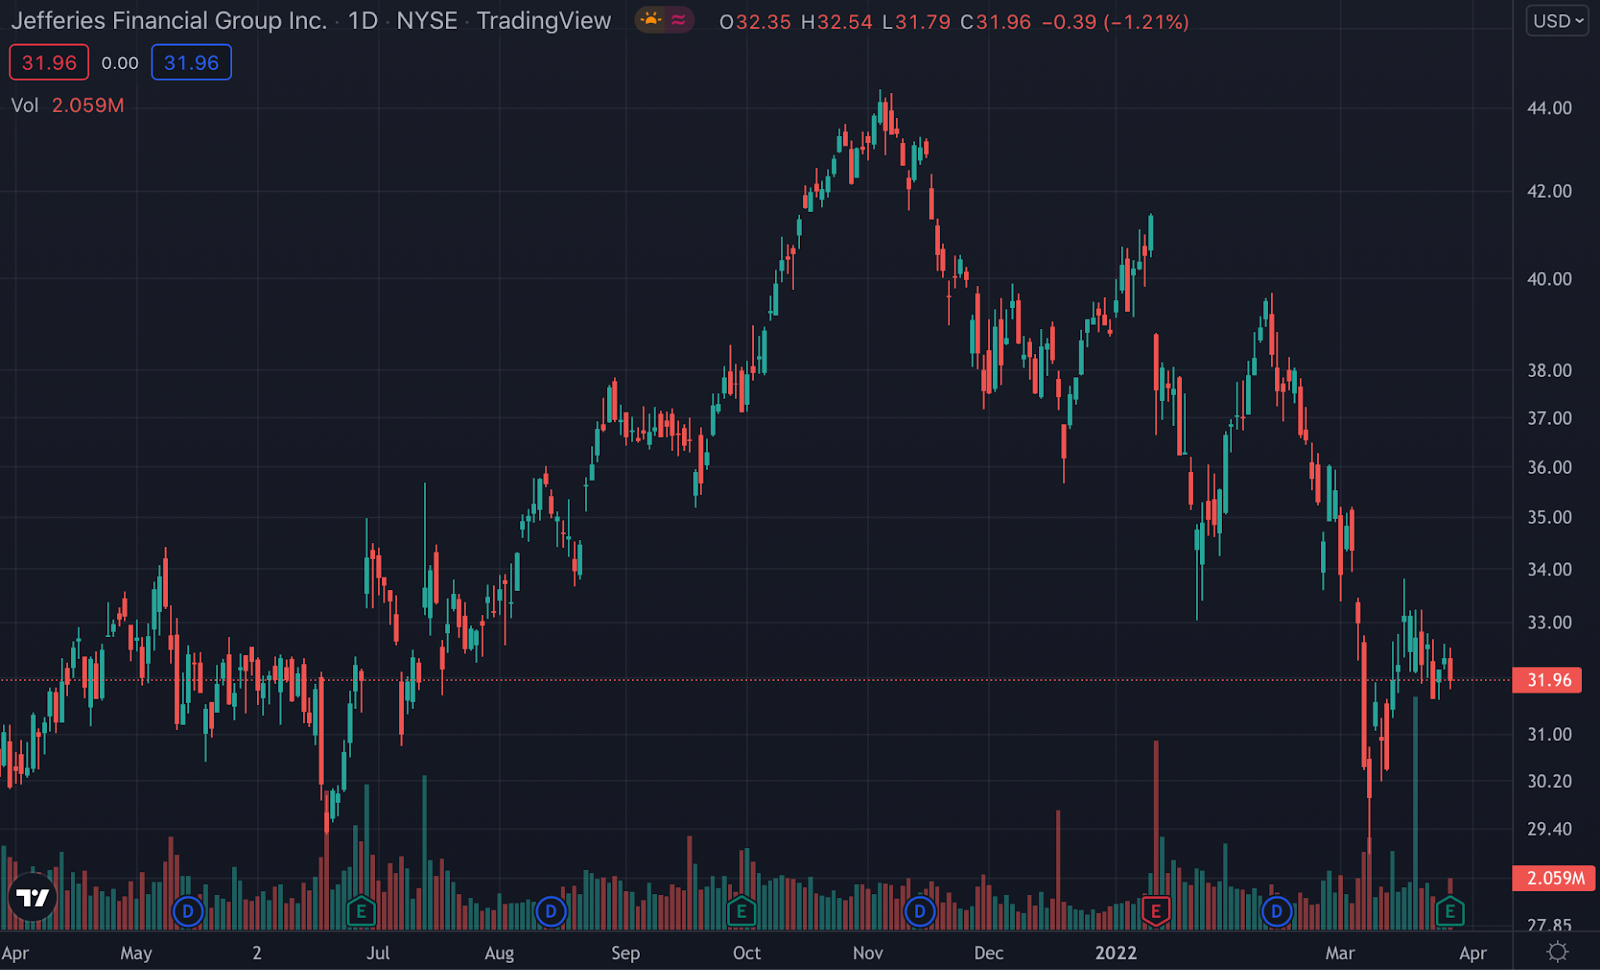Click the 34.00 price axis label
1600x970 pixels.
1549,569
